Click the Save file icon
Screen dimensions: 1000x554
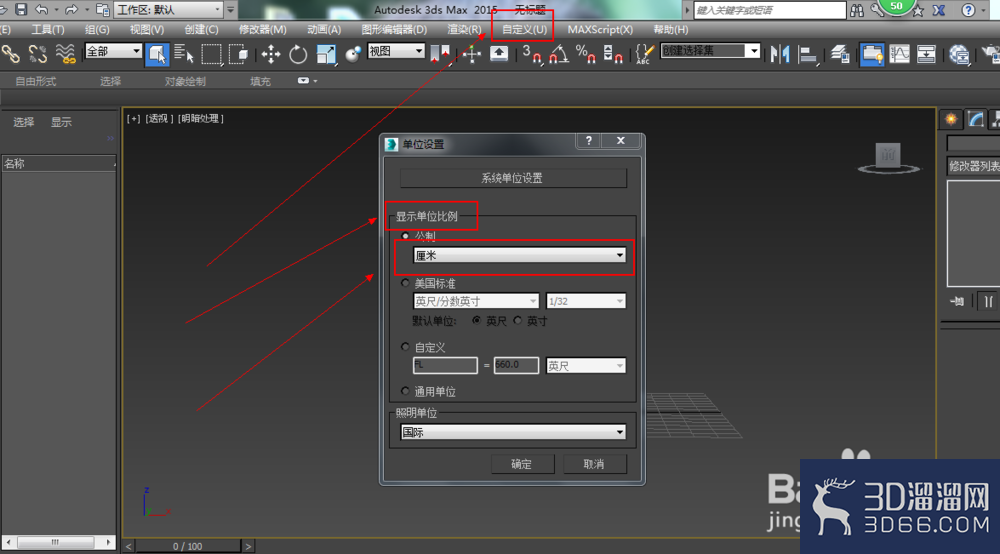[x=21, y=9]
